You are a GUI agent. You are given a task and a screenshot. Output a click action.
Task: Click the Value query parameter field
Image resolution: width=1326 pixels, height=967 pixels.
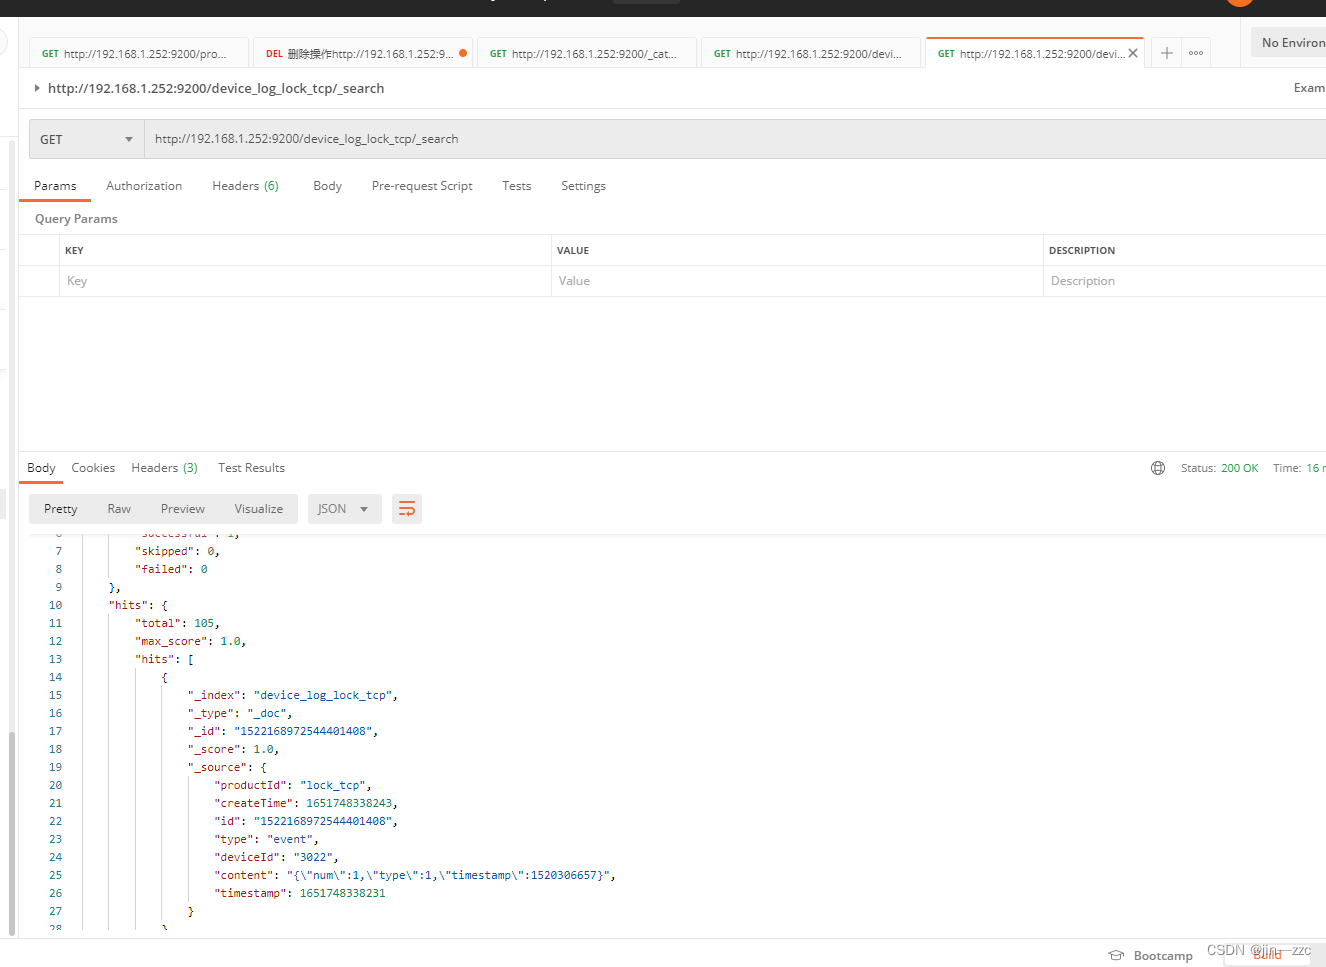coord(796,281)
